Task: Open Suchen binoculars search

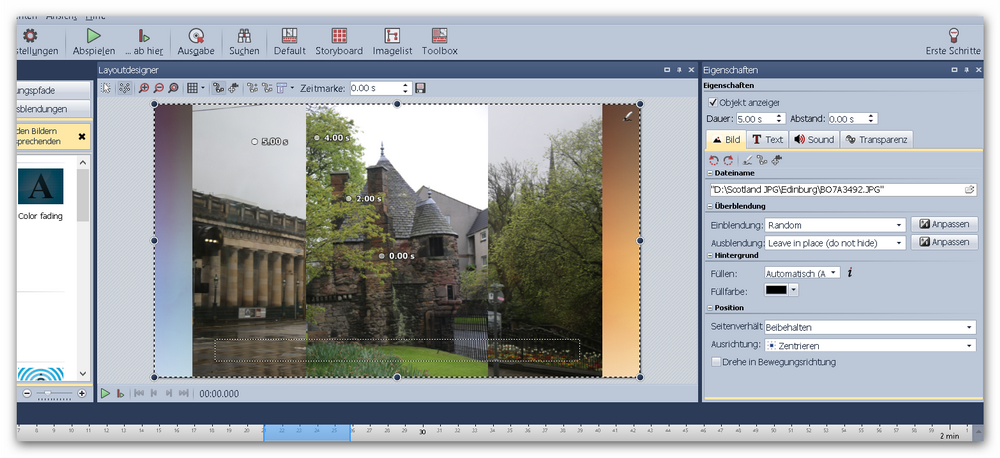Action: tap(243, 36)
